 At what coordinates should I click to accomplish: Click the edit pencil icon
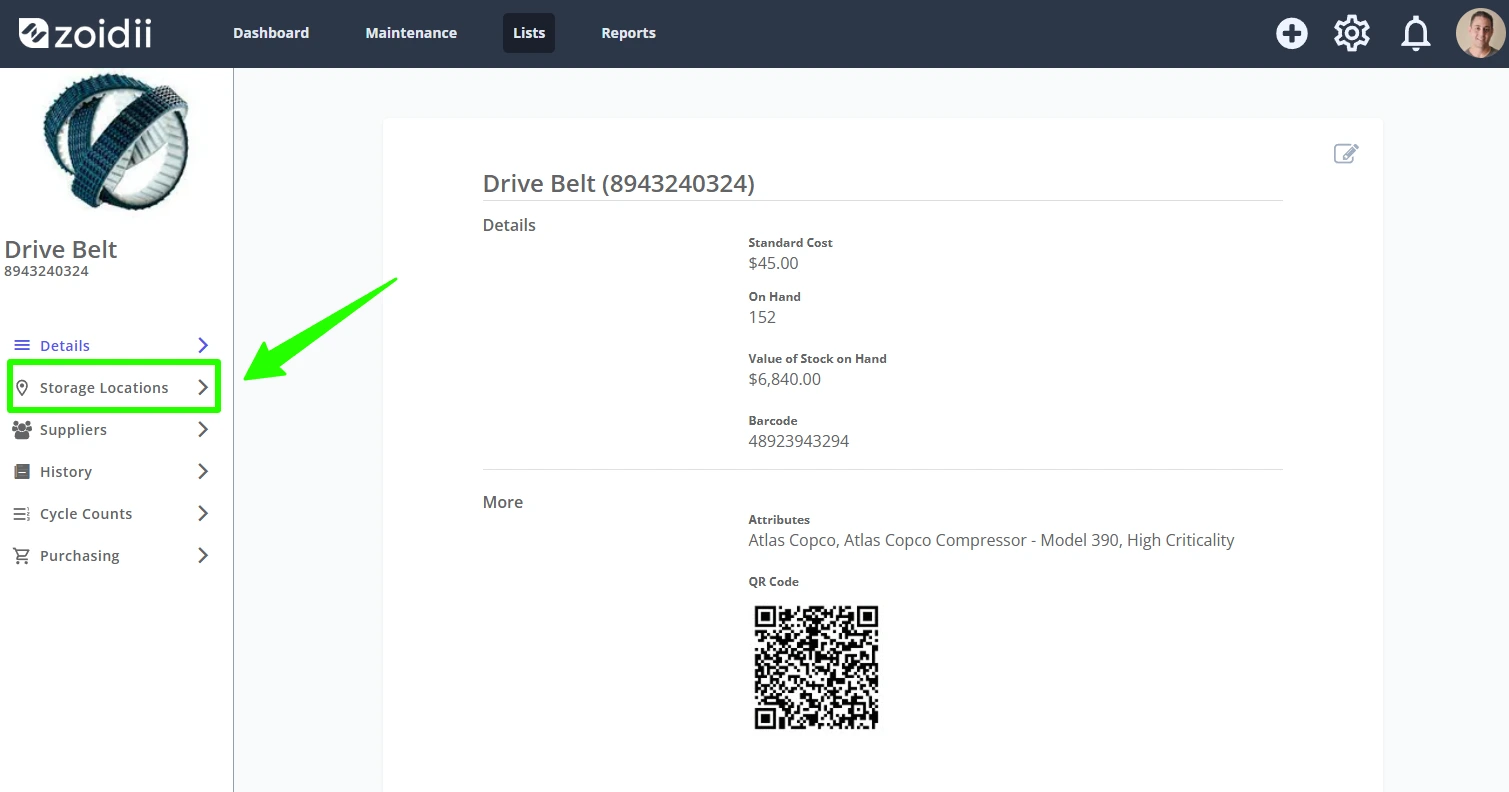1346,153
